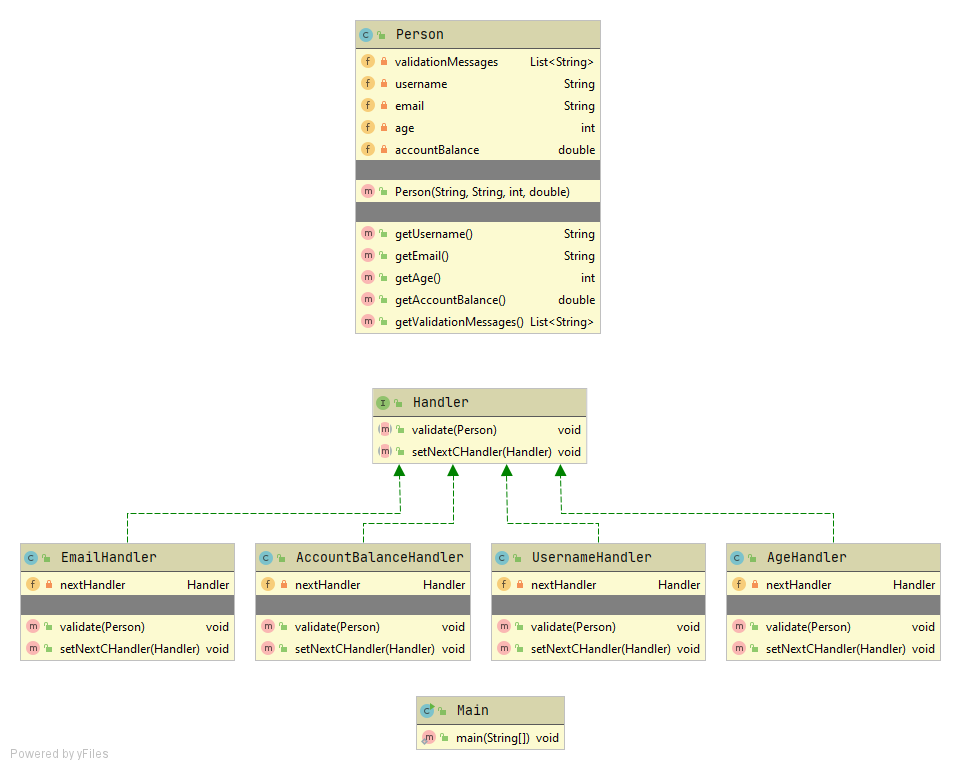Click the field icon next to username

(x=369, y=83)
